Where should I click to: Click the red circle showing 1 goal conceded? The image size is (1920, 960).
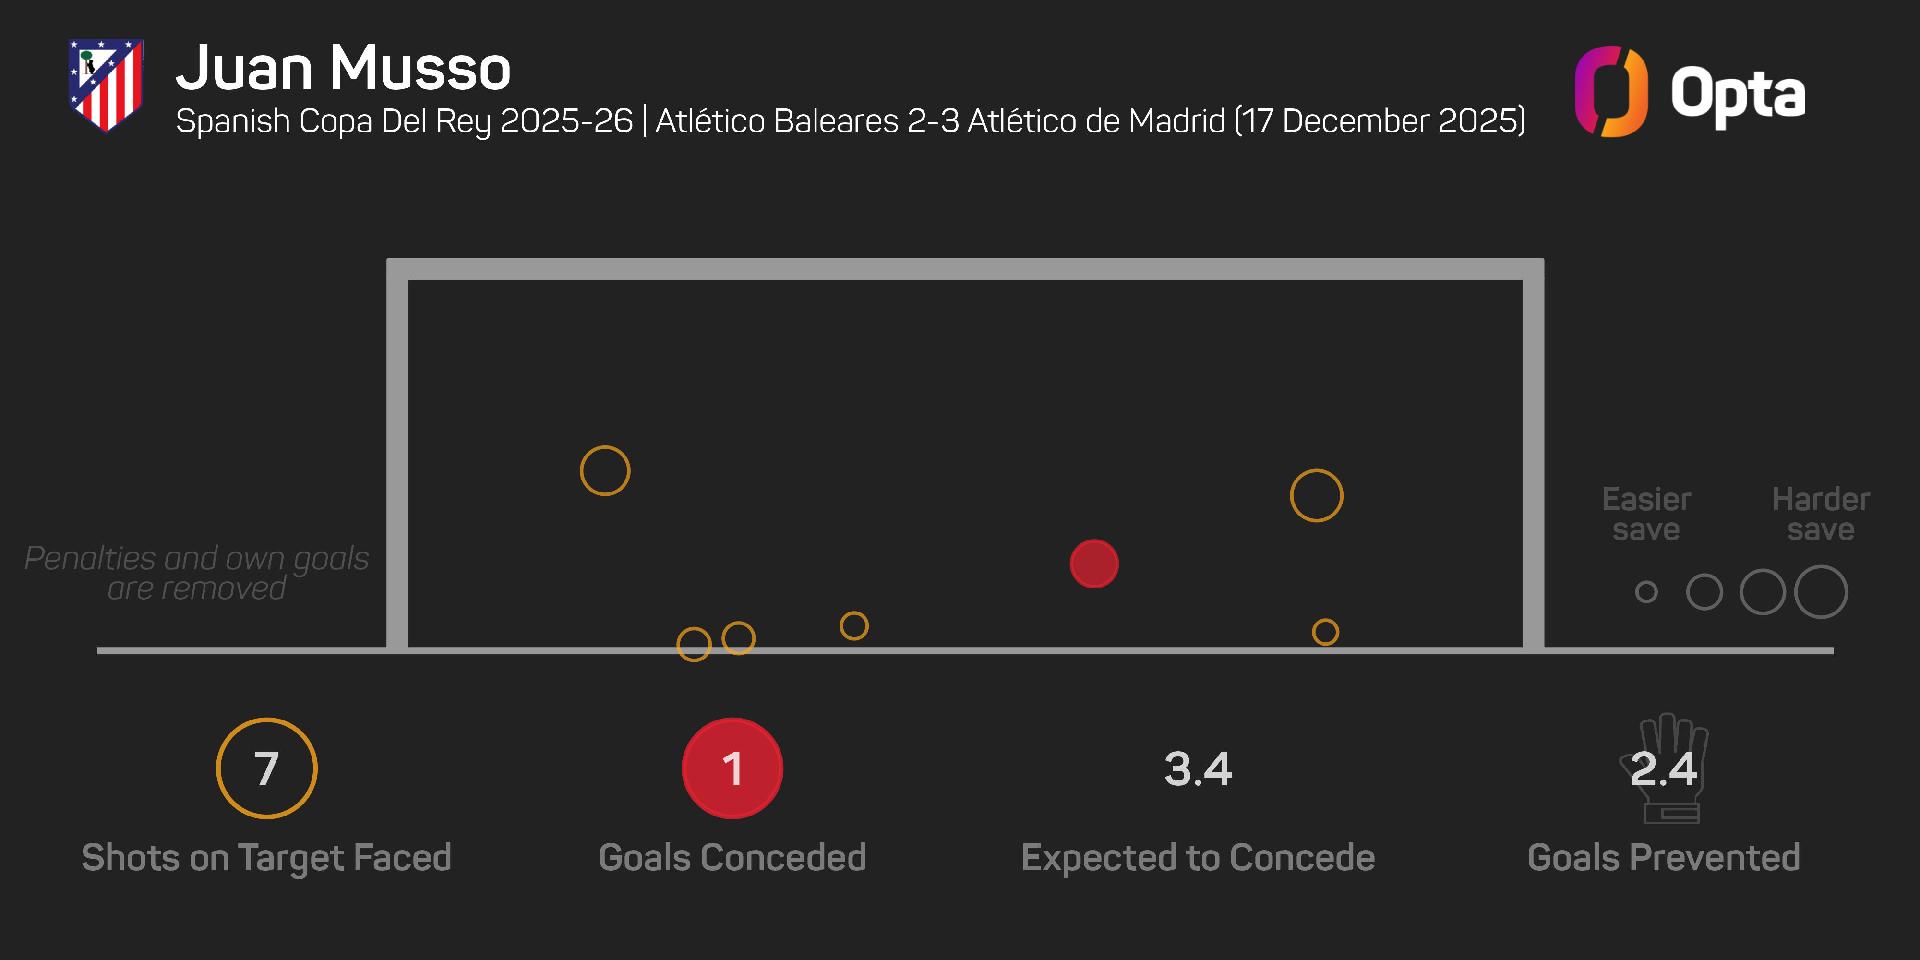point(732,768)
